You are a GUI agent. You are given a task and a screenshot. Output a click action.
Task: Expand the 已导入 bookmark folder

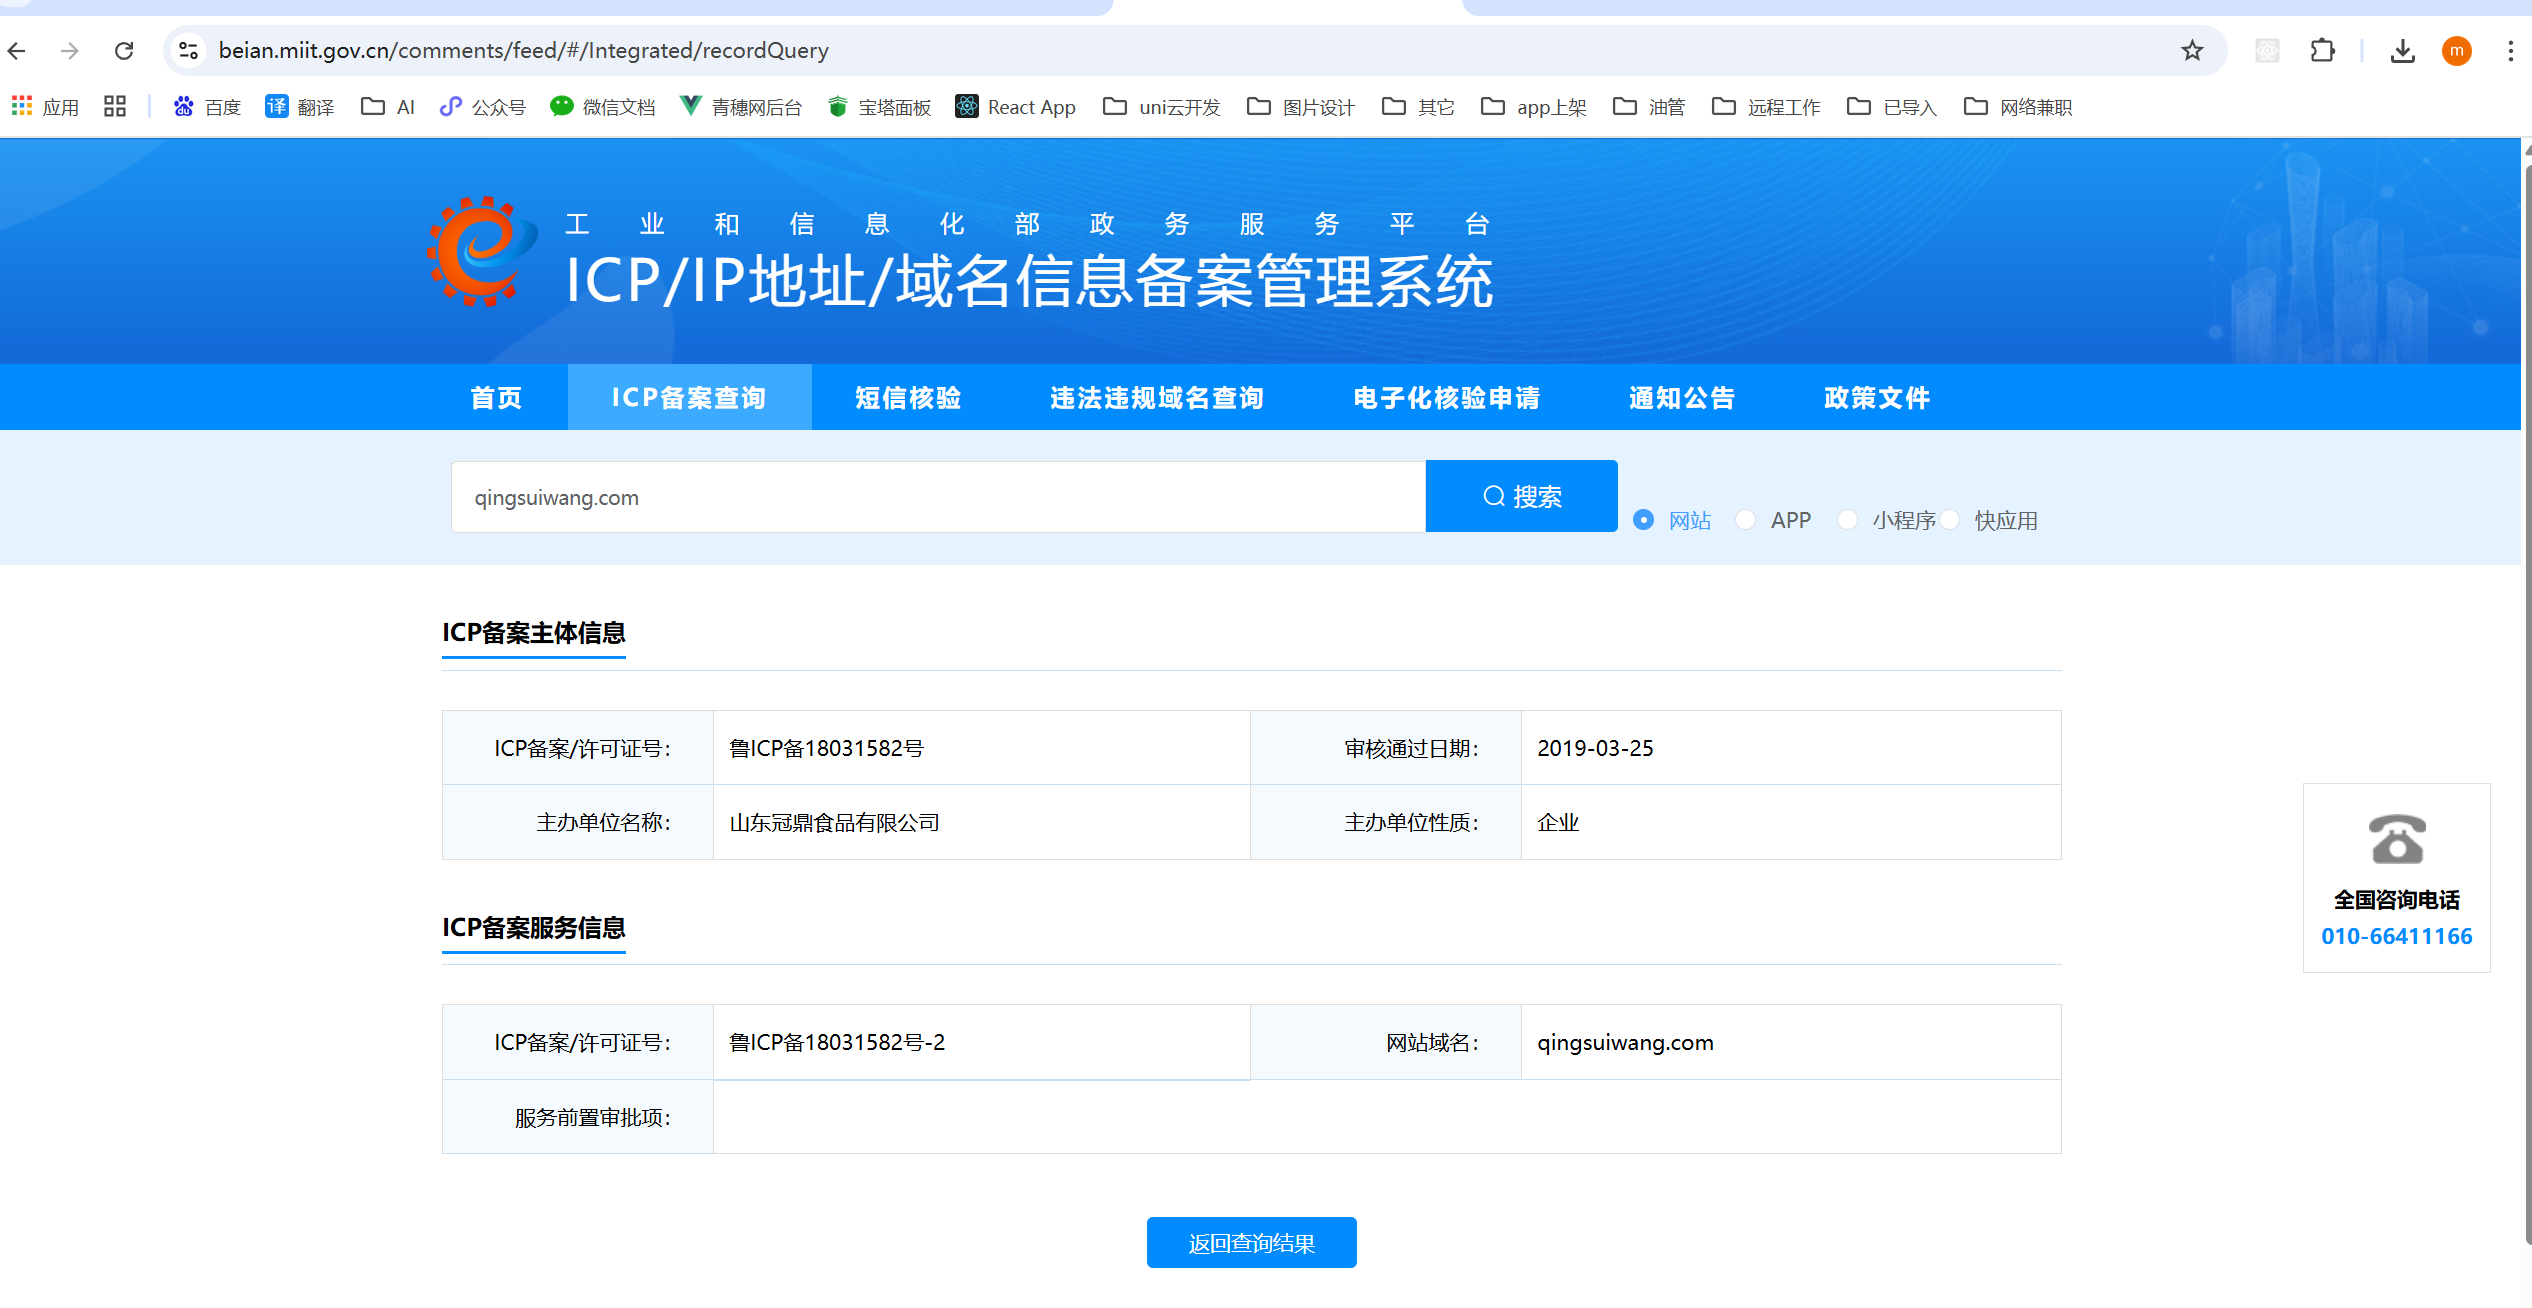click(1892, 107)
